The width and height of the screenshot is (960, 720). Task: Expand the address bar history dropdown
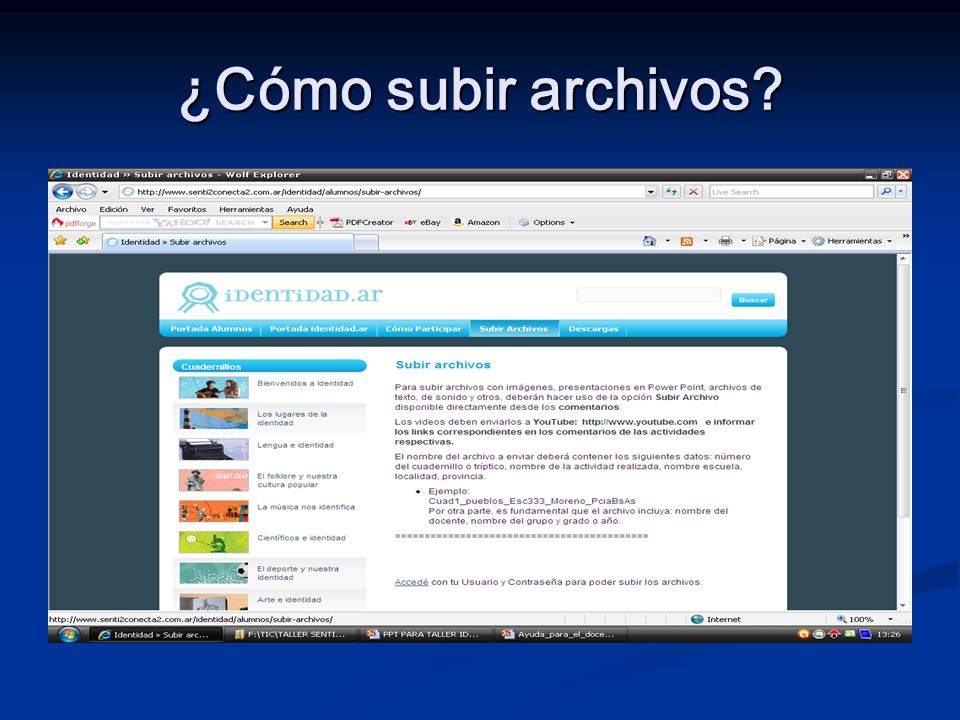(651, 192)
